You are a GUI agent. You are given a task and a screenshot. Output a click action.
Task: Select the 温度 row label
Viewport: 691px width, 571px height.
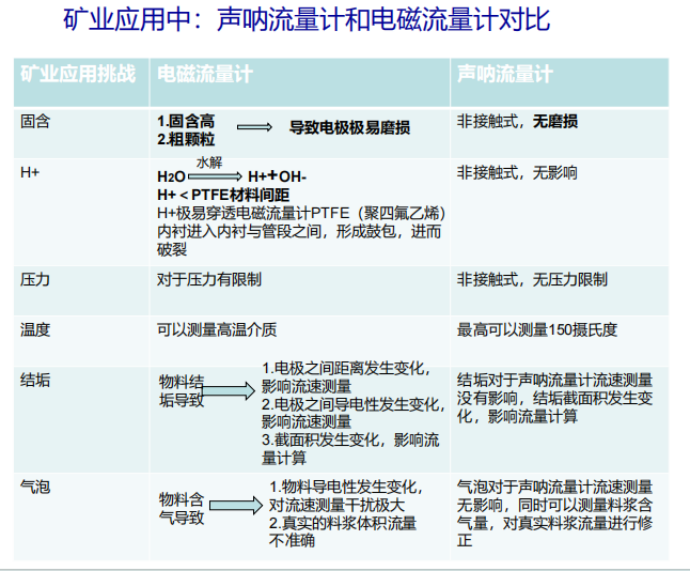pos(35,328)
